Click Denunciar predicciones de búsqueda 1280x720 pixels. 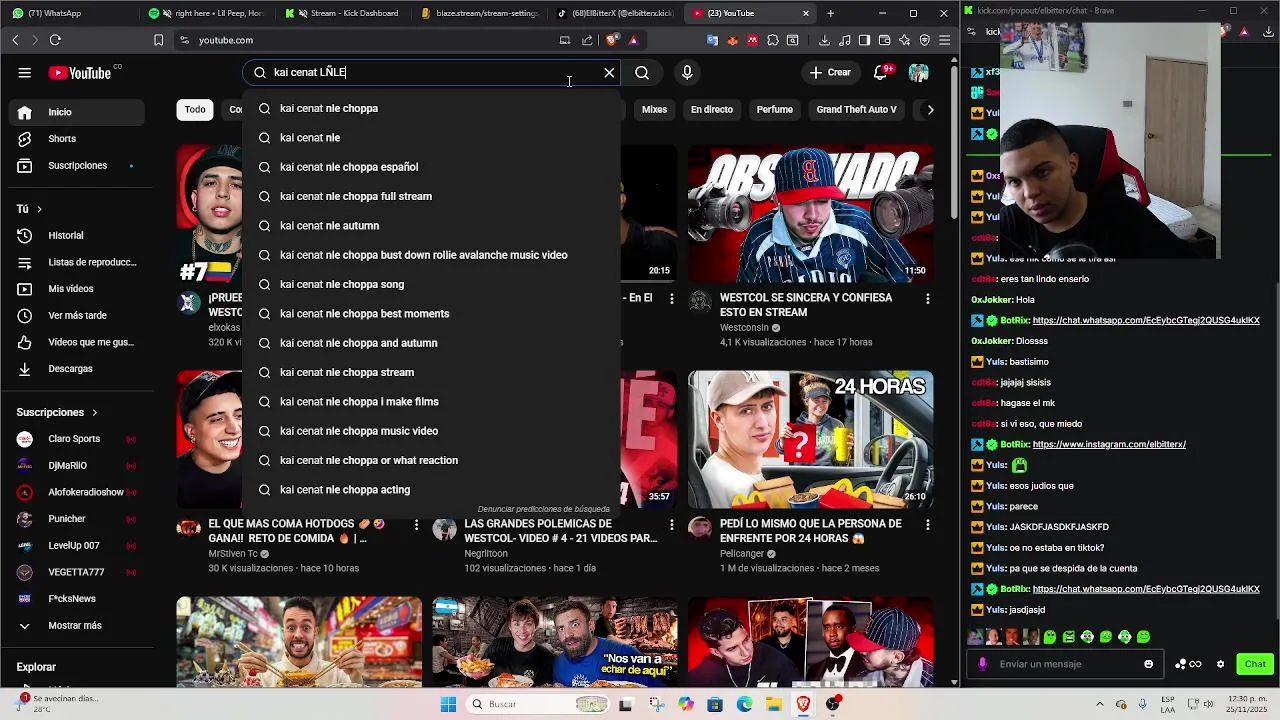(543, 509)
